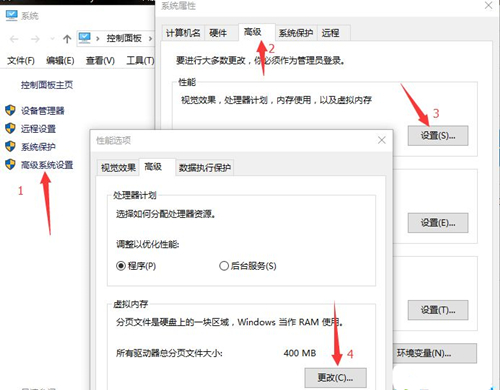
Task: Open 控制面板主页 link
Action: click(x=47, y=85)
